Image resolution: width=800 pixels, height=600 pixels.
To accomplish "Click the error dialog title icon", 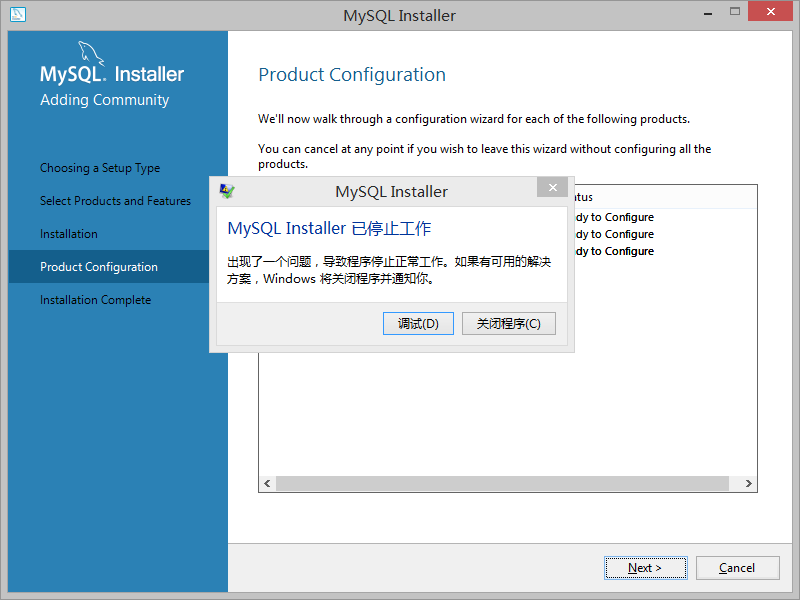I will point(227,191).
